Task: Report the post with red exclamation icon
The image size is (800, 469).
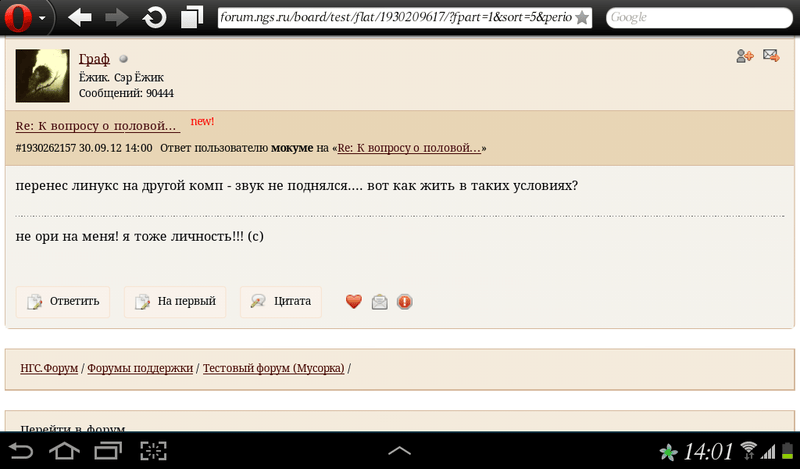Action: click(x=405, y=302)
